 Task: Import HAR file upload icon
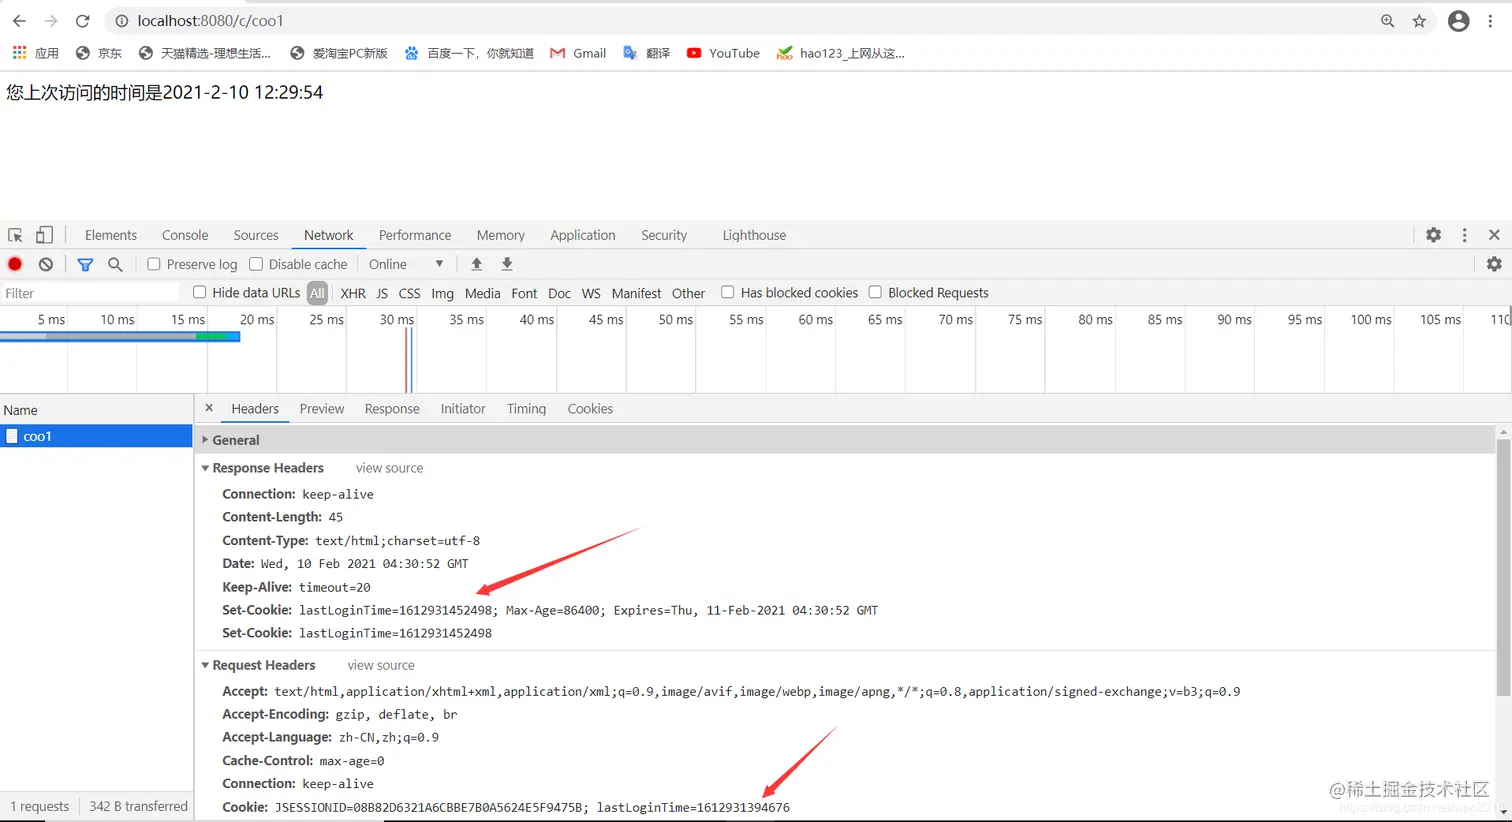(477, 264)
